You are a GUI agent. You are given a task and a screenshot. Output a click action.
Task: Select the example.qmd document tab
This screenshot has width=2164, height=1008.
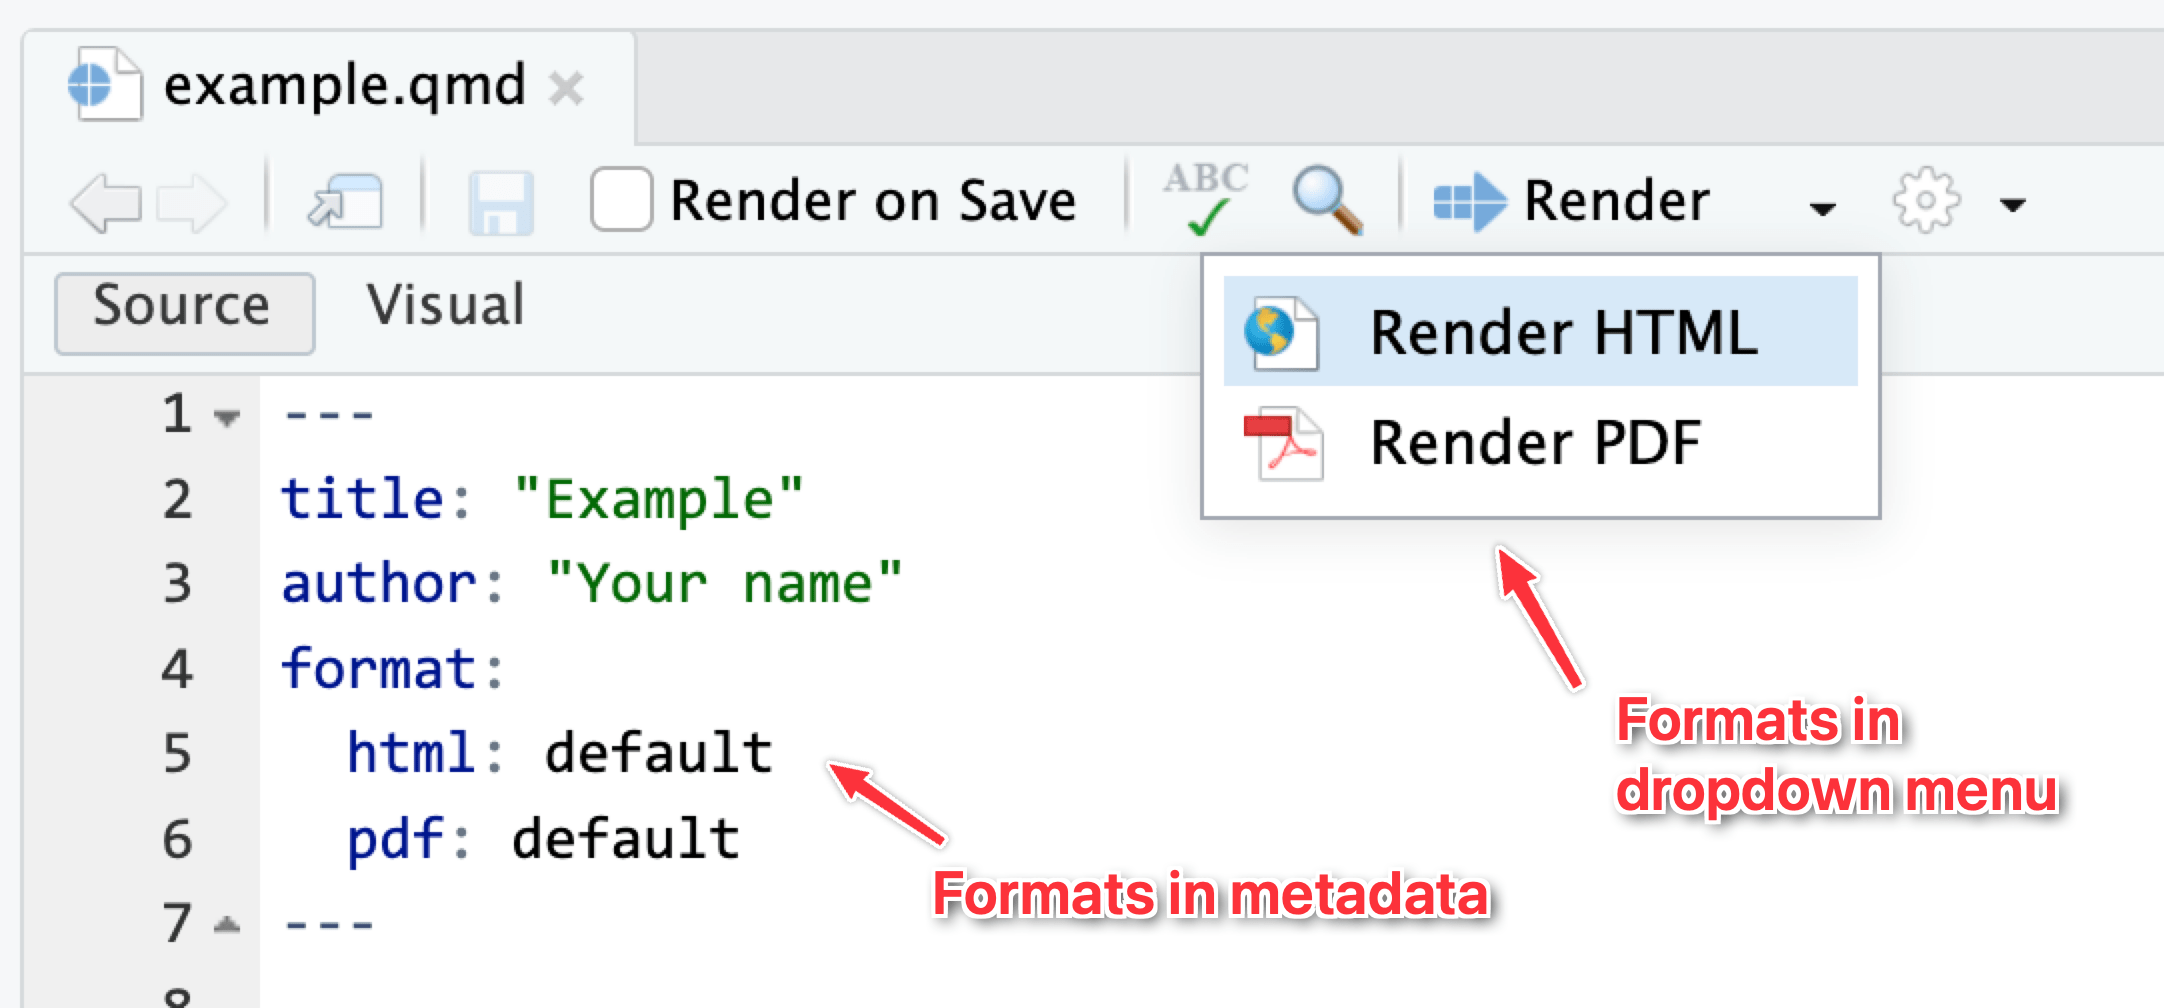(x=344, y=86)
